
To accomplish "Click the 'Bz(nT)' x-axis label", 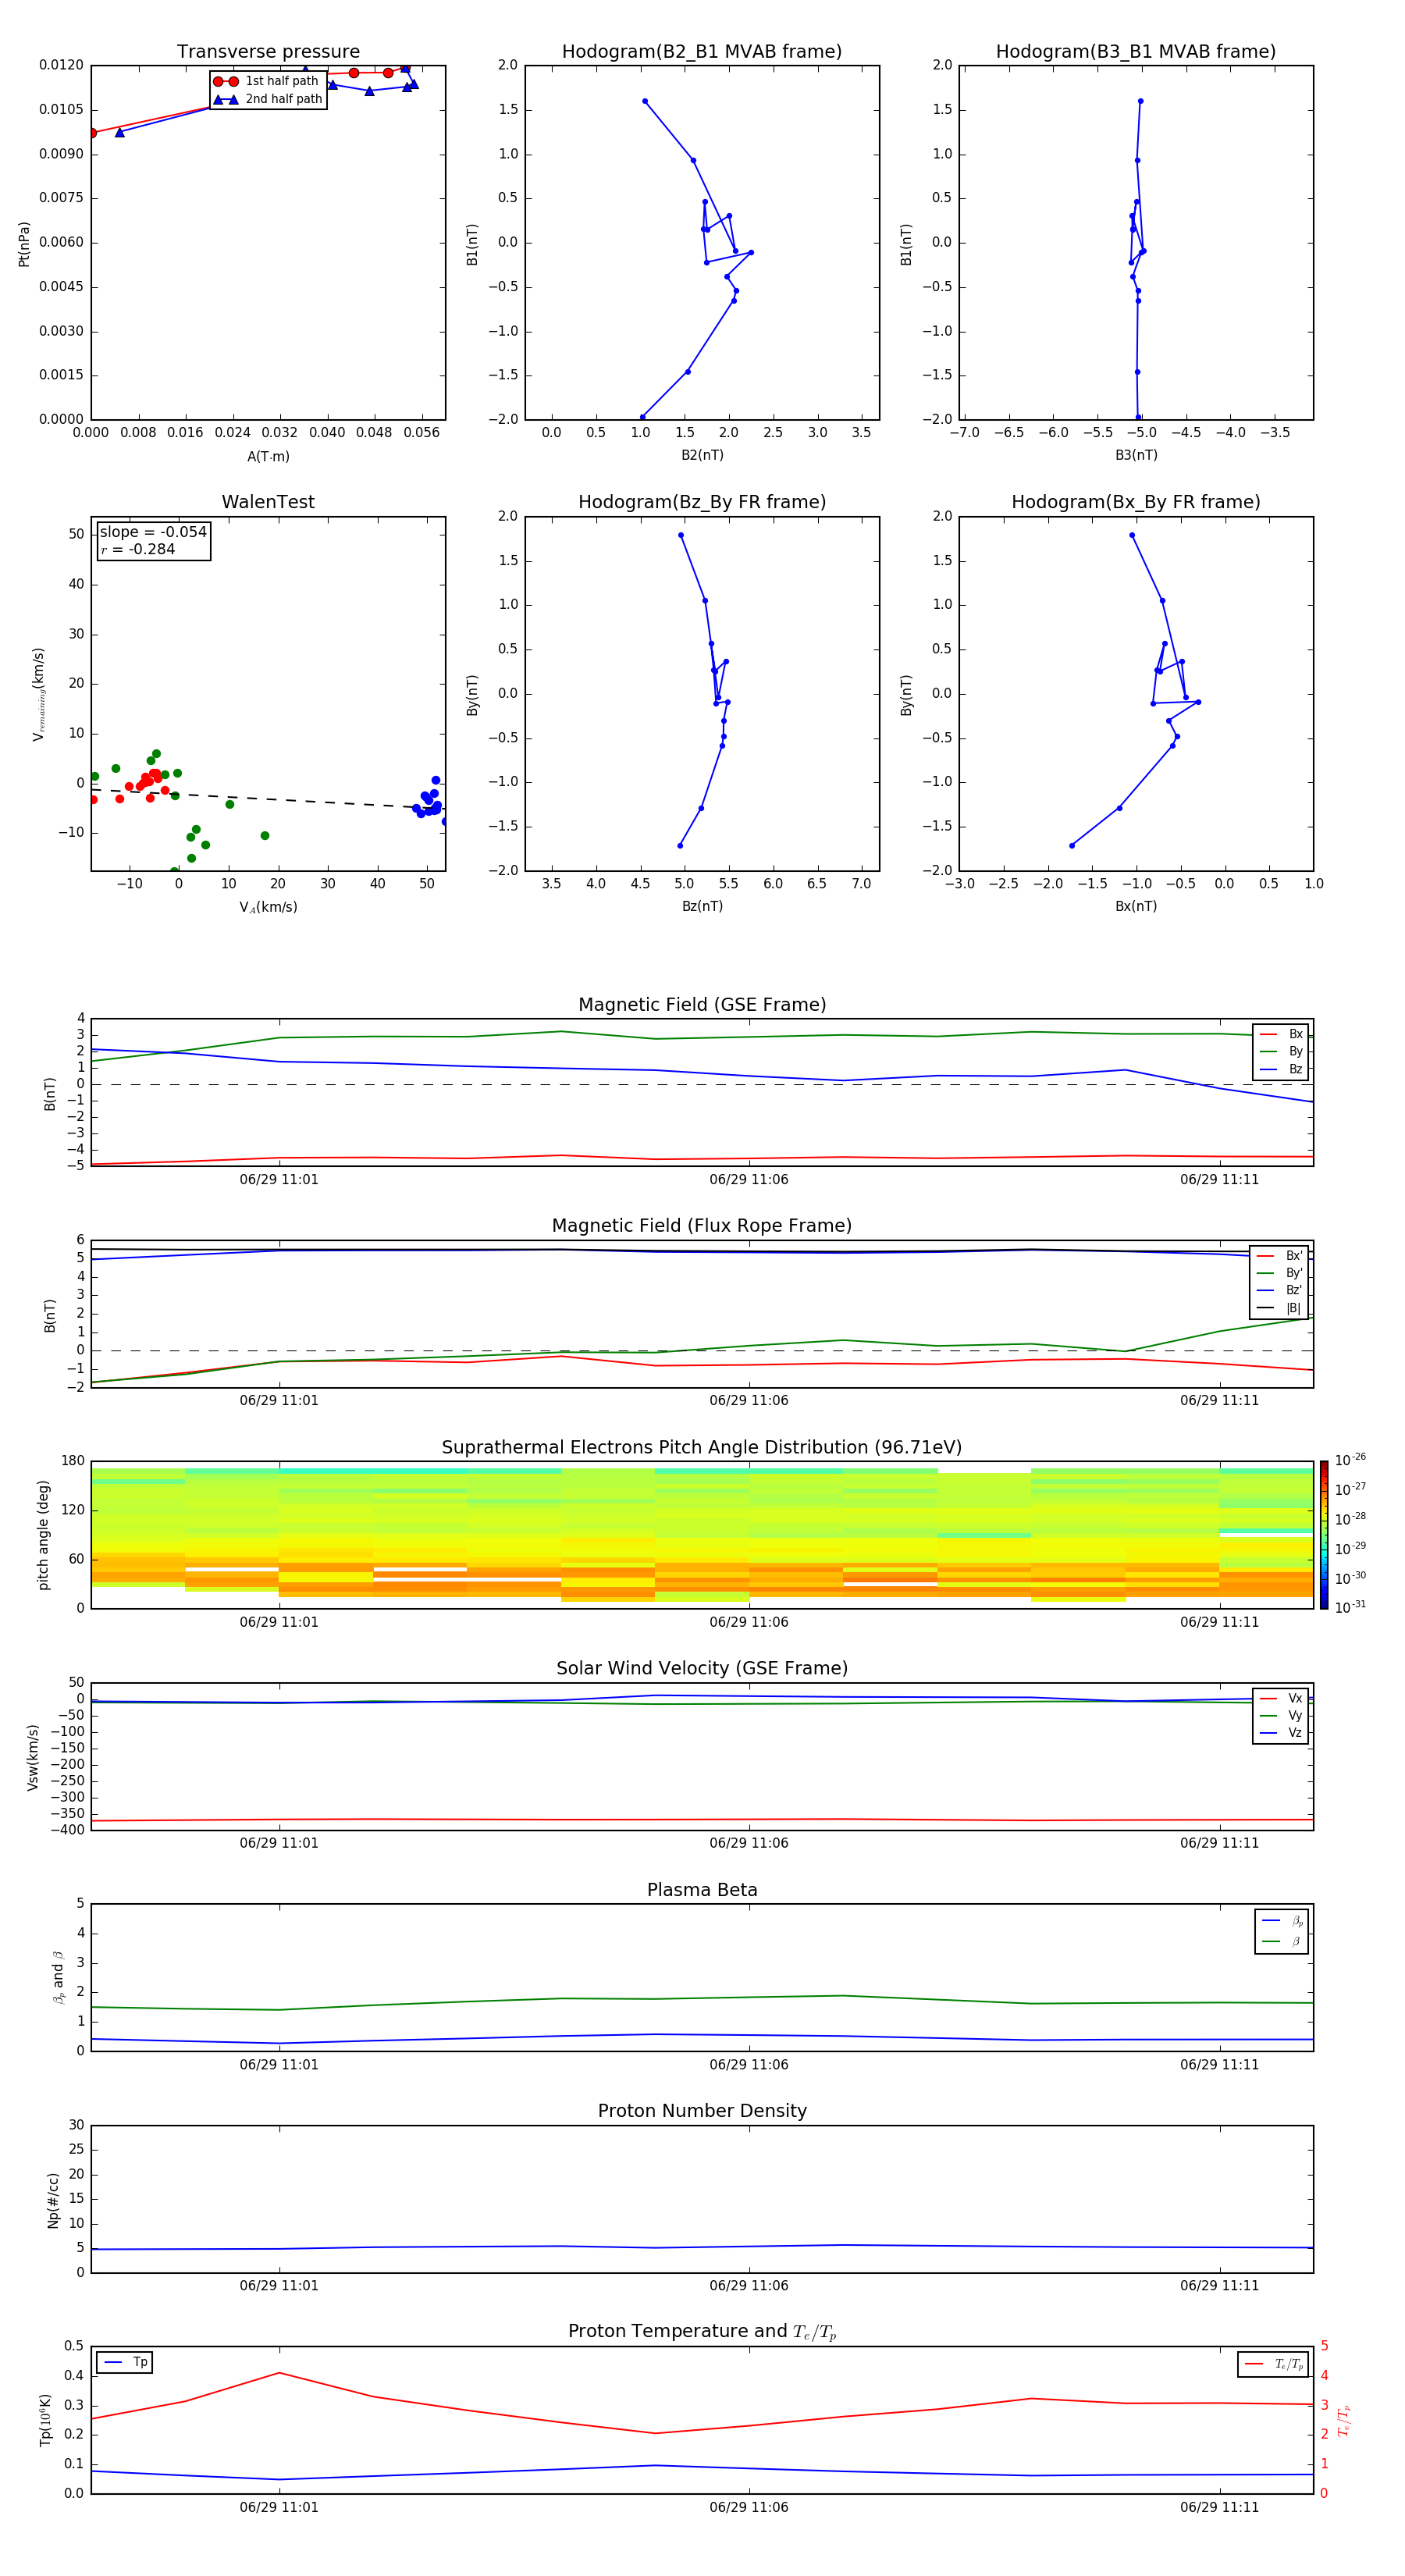I will click(702, 906).
